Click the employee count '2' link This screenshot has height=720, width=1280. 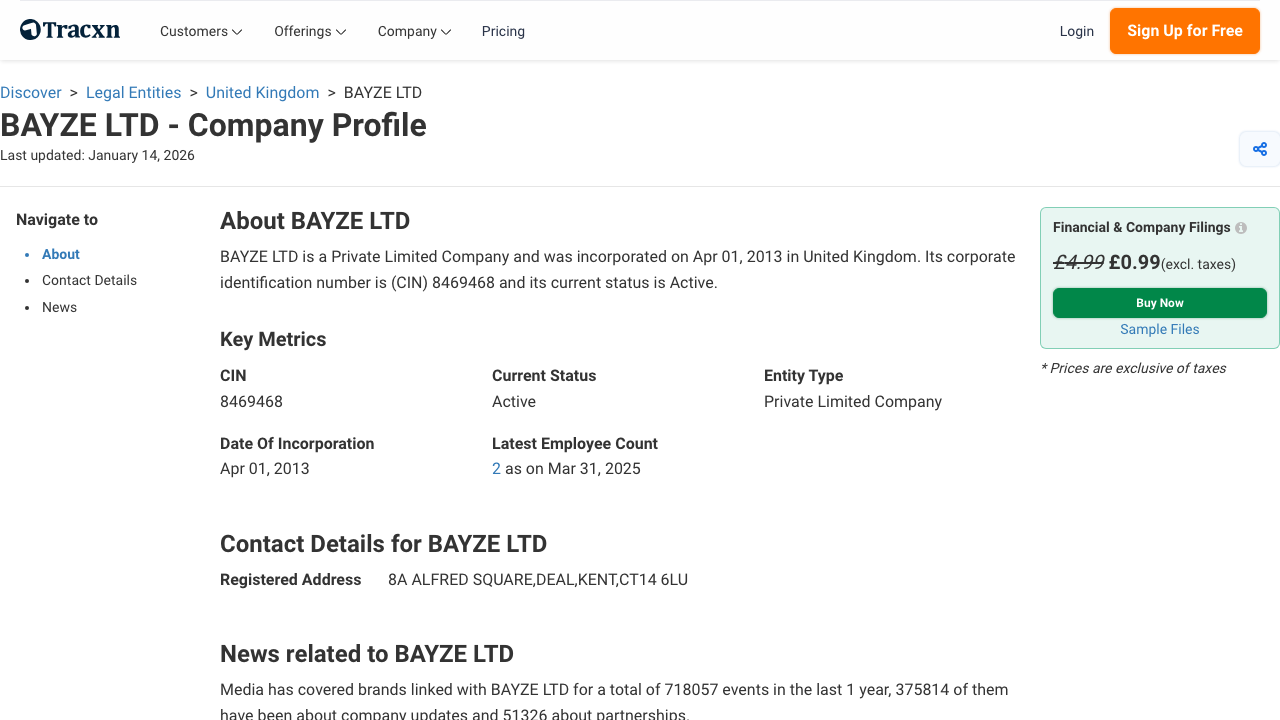496,468
